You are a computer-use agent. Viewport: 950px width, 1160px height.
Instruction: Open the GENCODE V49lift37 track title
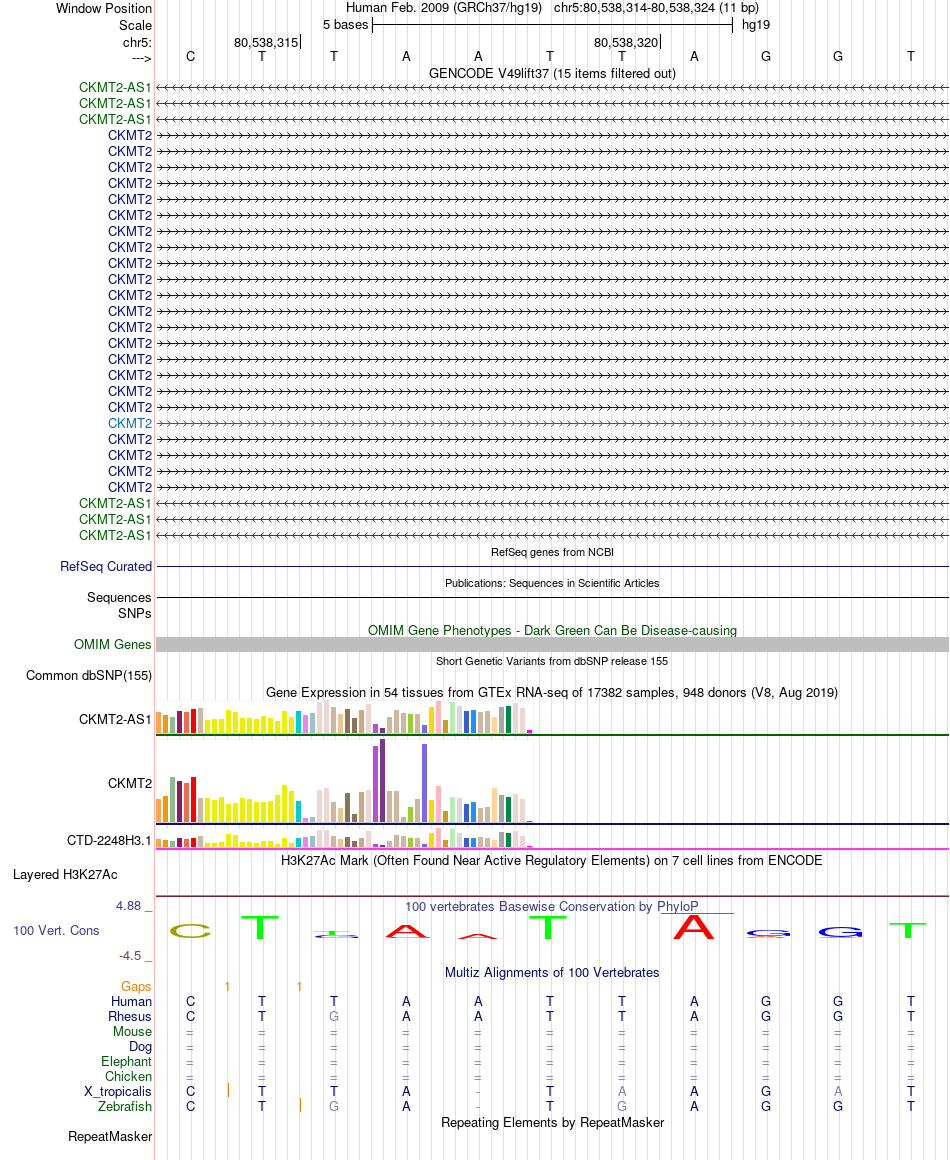pyautogui.click(x=552, y=73)
